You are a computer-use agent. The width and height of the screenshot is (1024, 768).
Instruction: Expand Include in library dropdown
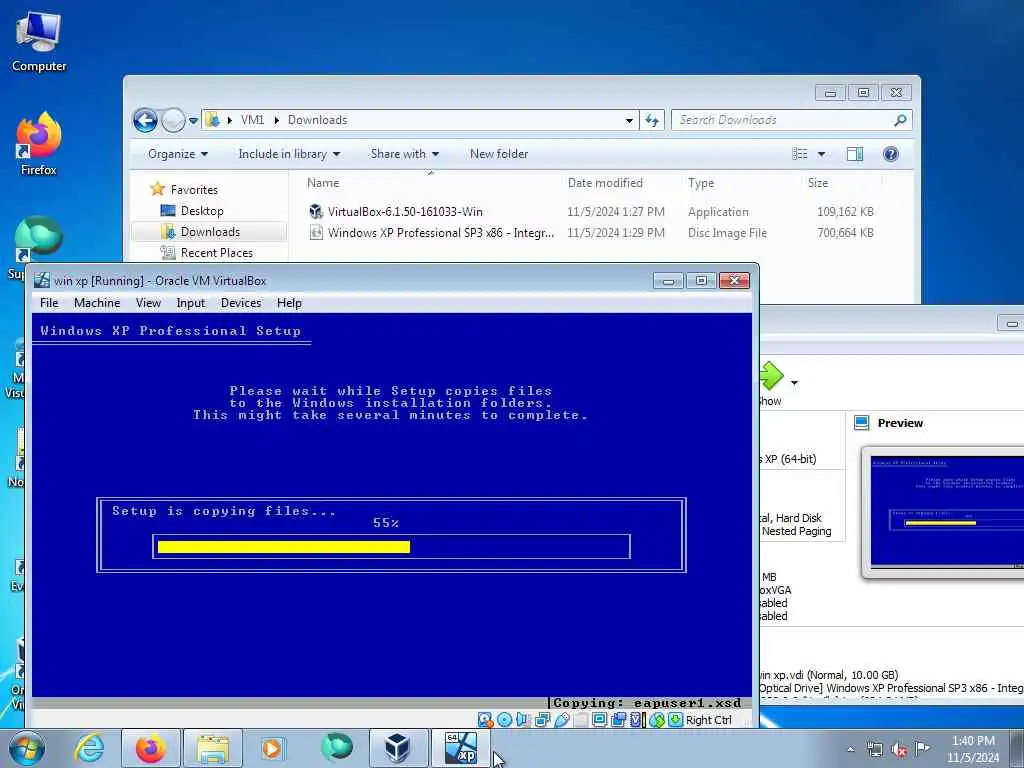tap(289, 154)
